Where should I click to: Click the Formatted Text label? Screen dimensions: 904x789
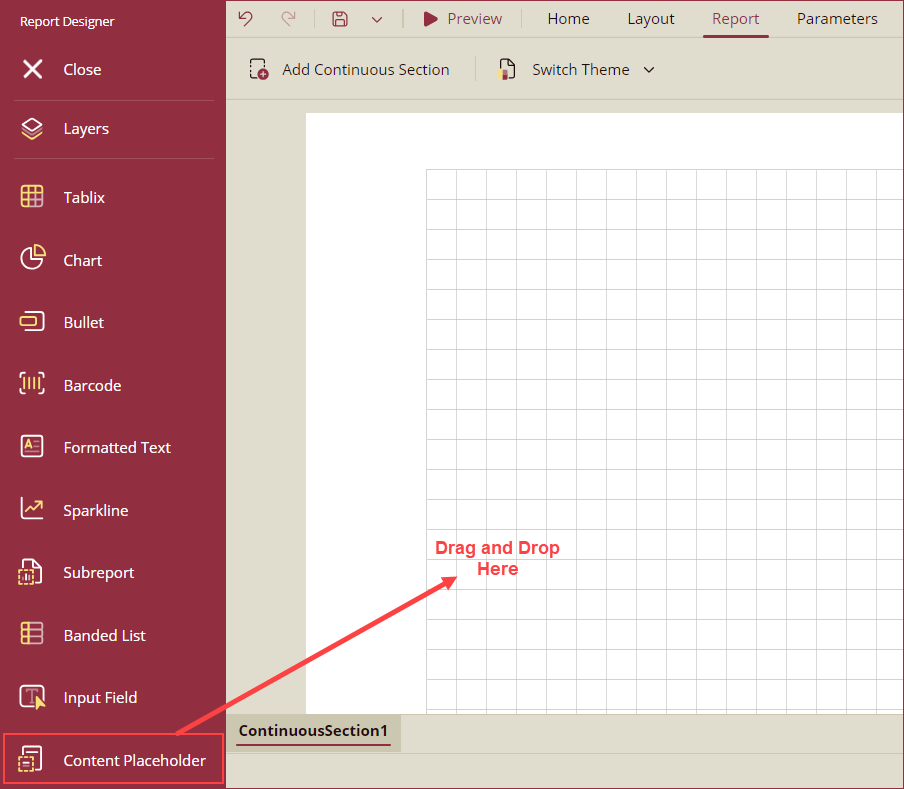pyautogui.click(x=117, y=448)
